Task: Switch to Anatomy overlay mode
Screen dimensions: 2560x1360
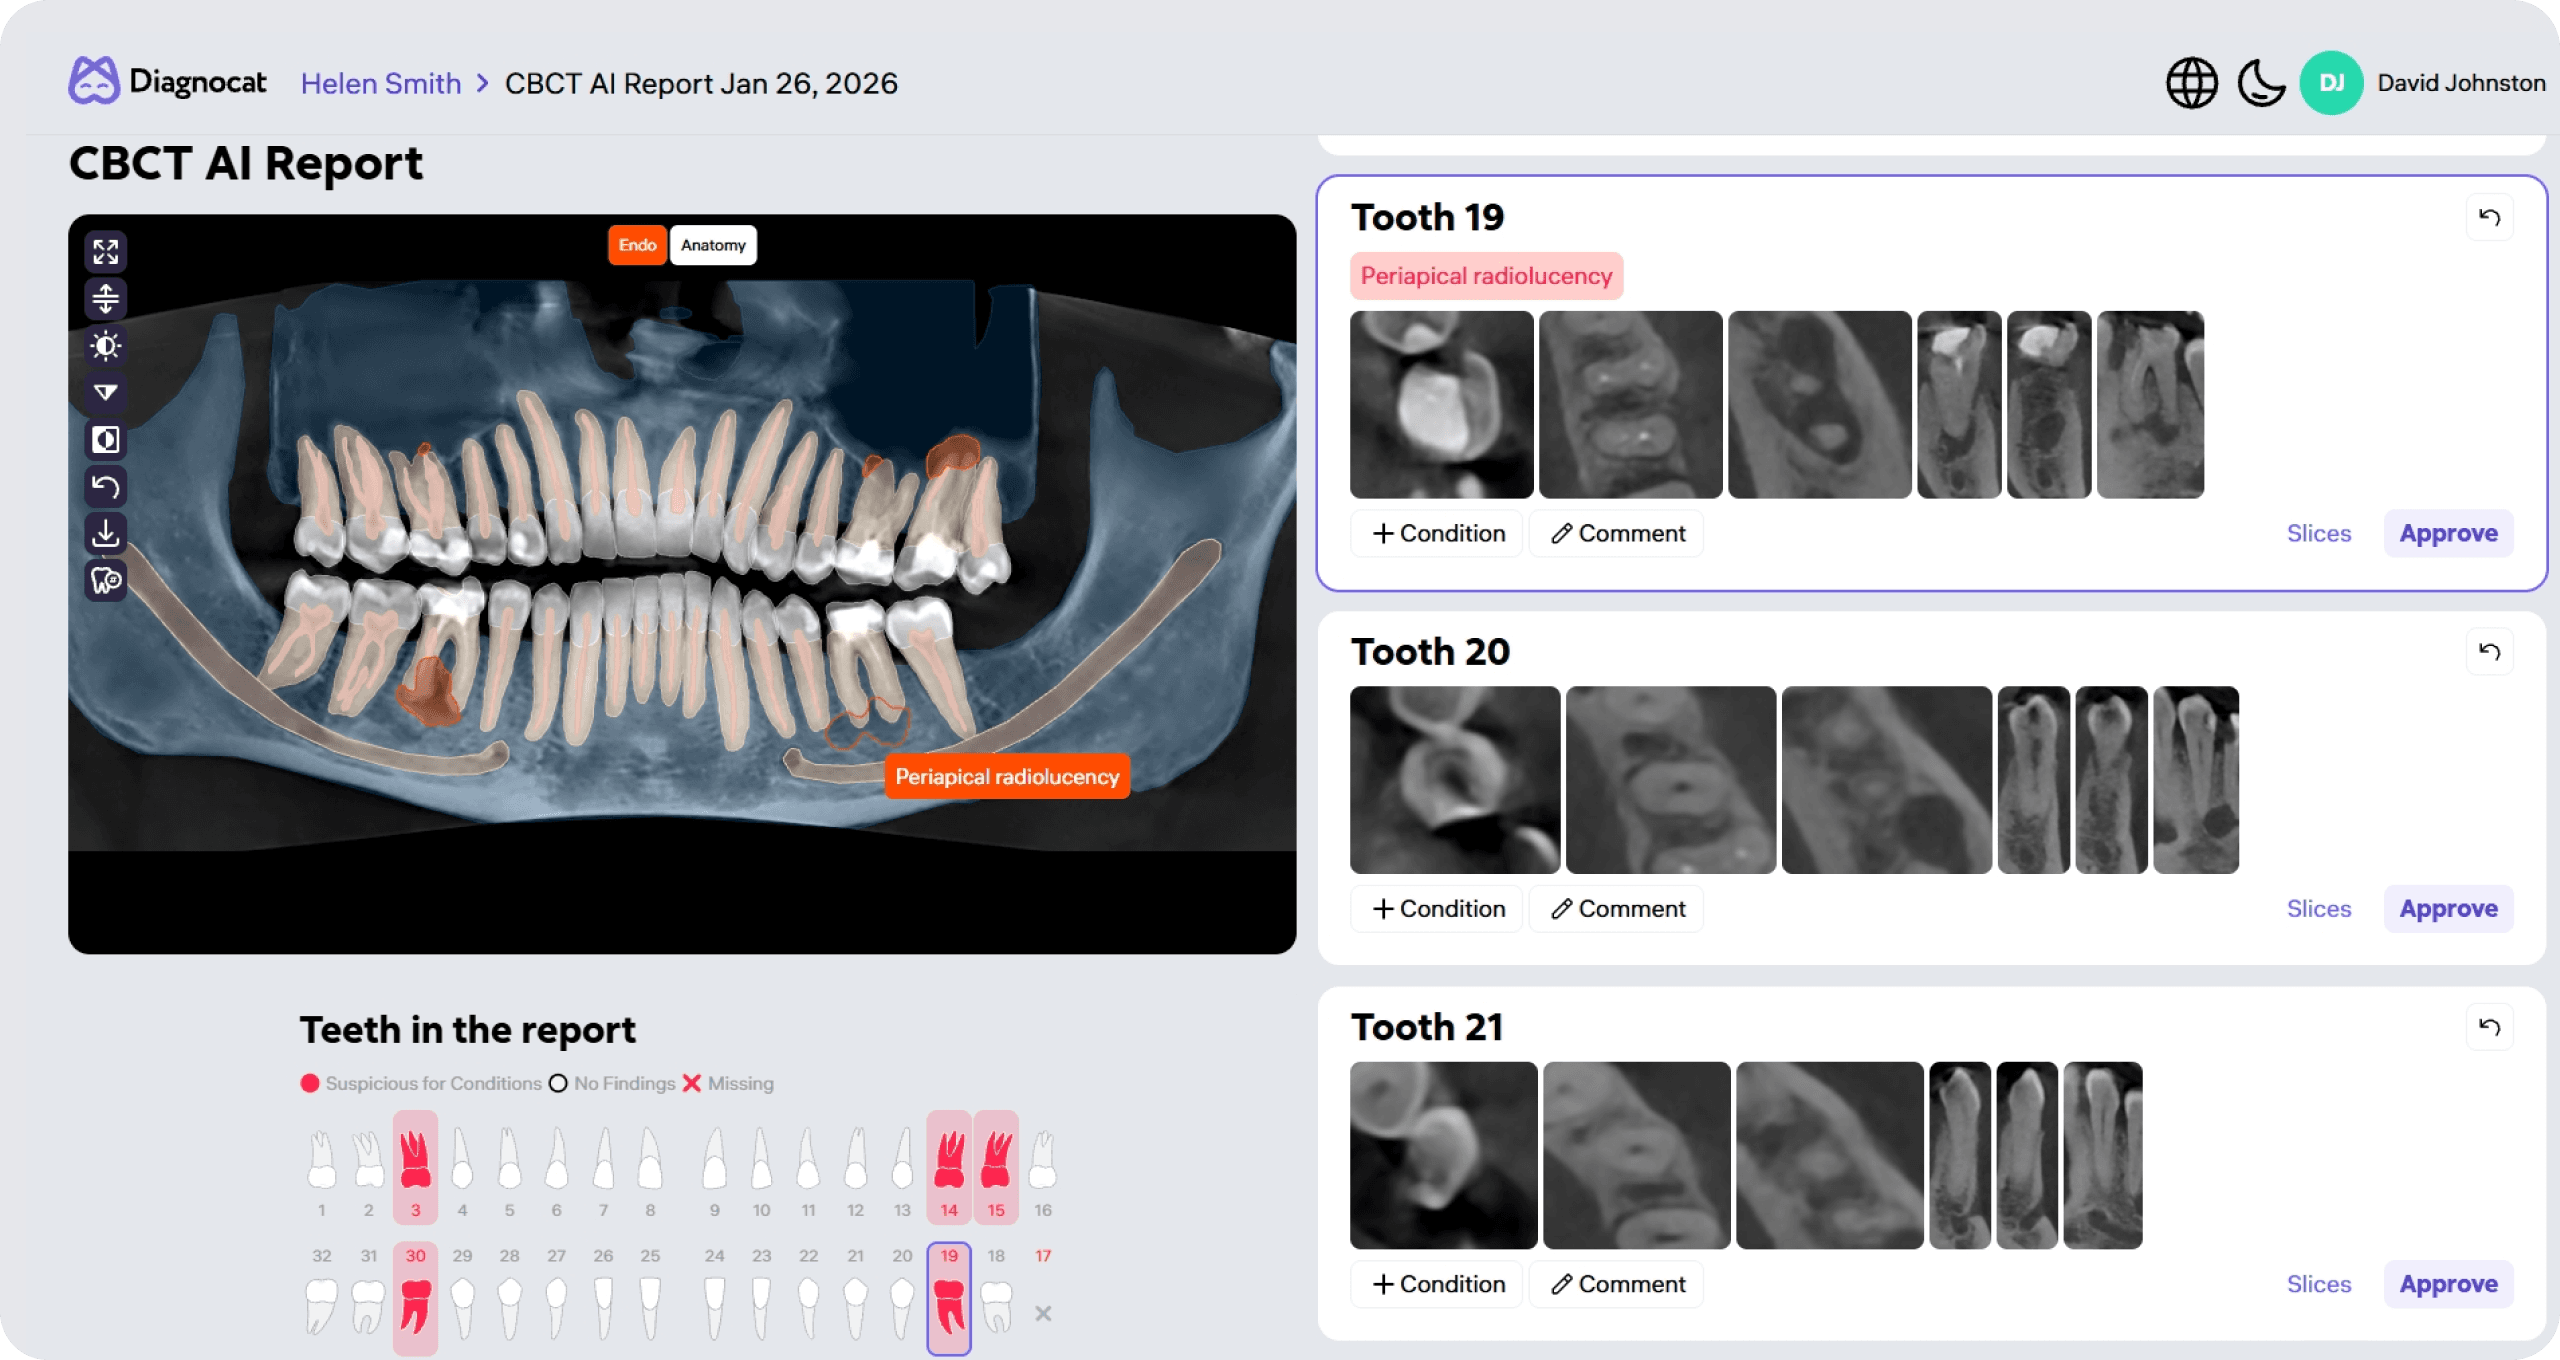Action: point(712,245)
